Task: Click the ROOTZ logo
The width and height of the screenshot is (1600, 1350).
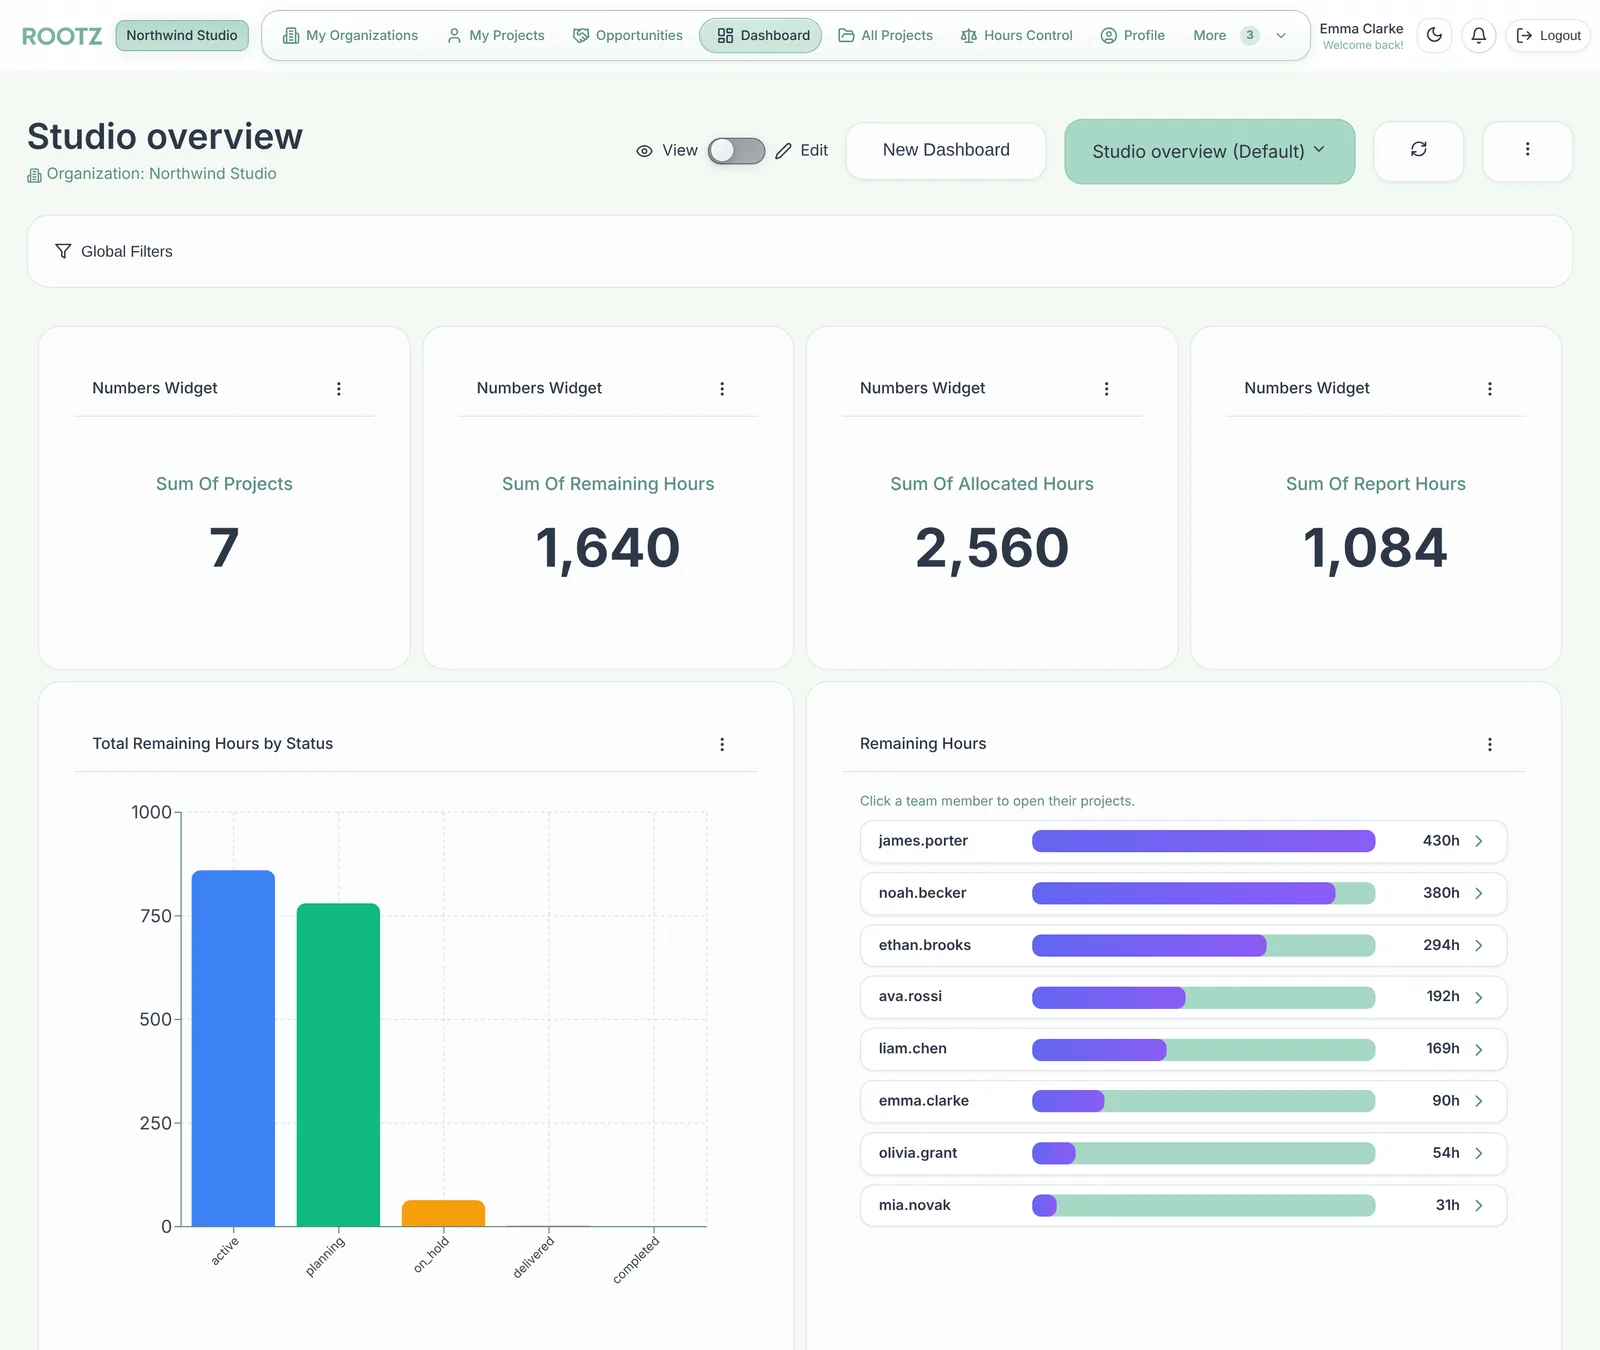Action: [x=62, y=36]
